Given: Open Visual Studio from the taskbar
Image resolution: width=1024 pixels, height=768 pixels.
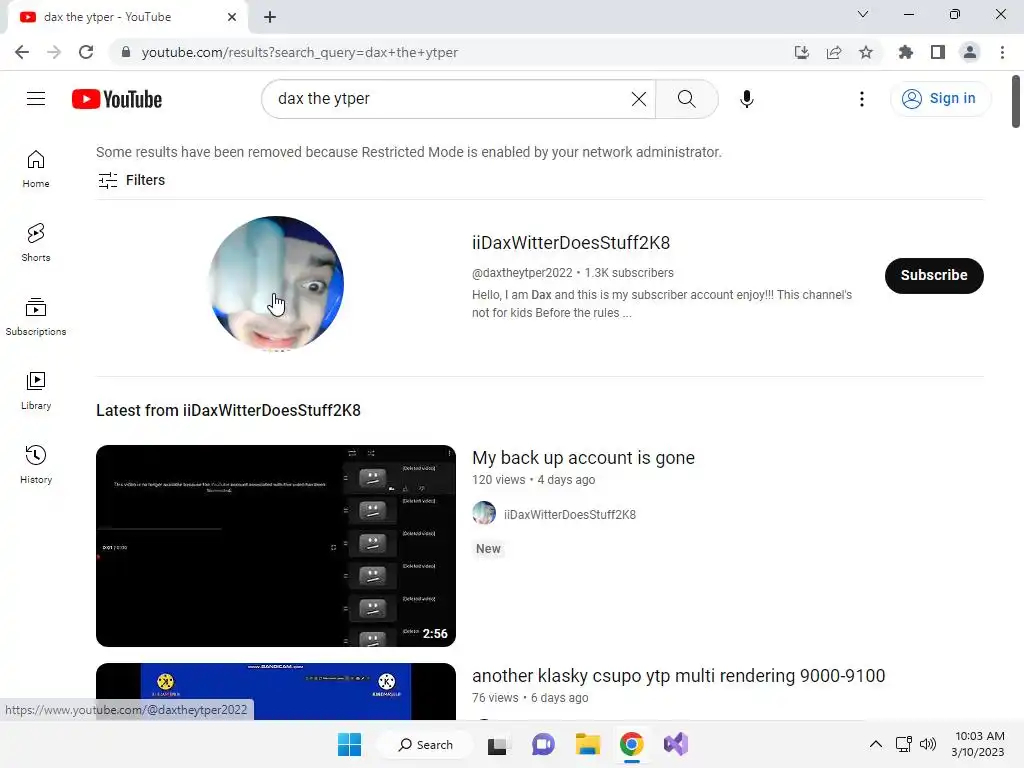Looking at the screenshot, I should pos(676,744).
